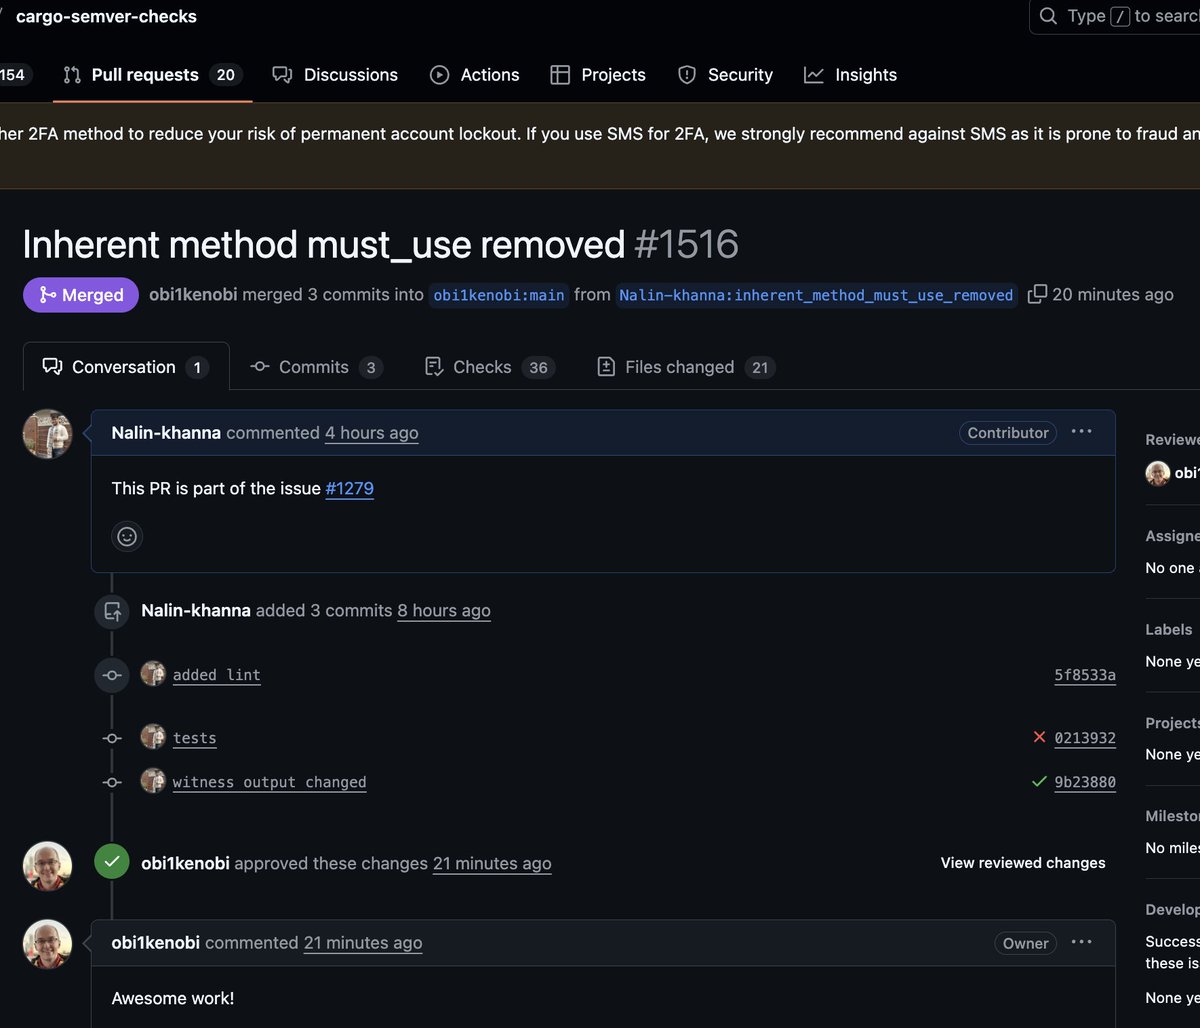Open commit hash 0213932

[x=1085, y=738]
